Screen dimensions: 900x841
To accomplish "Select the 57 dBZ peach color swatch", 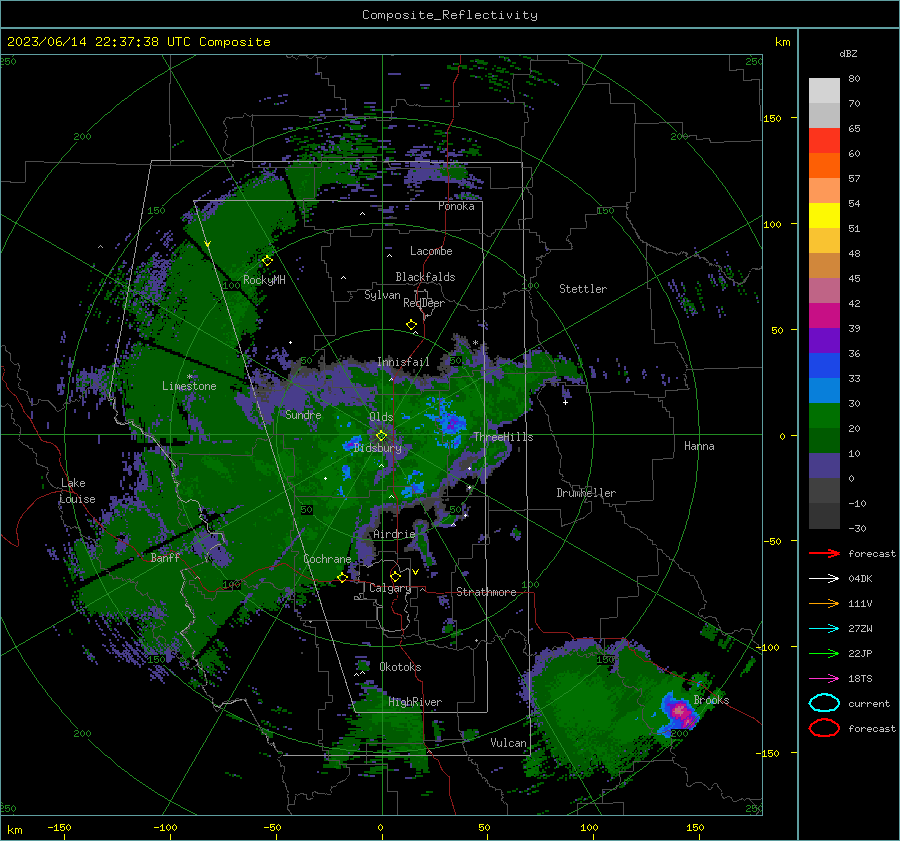I will 824,191.
